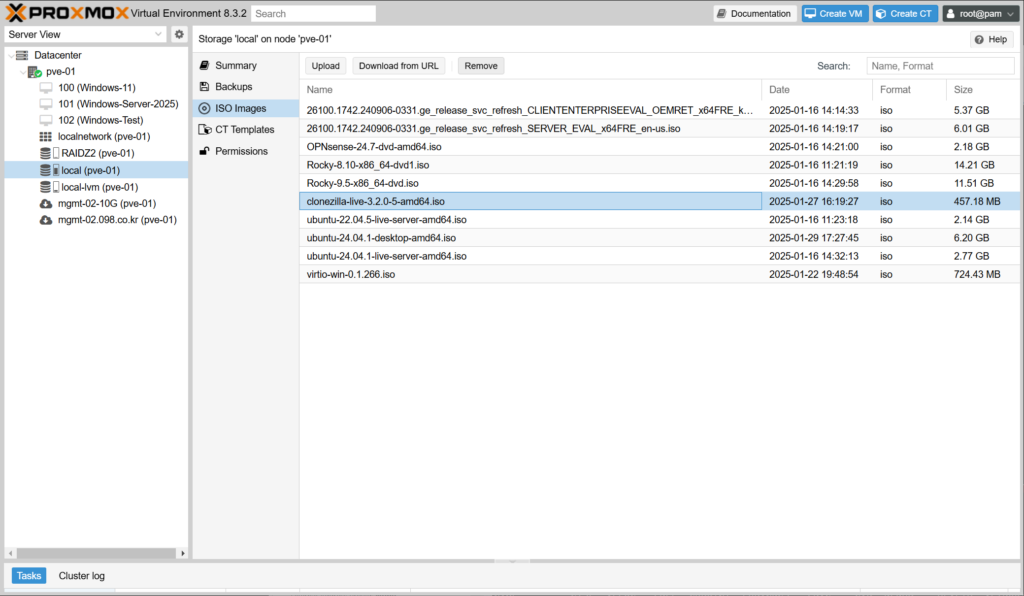Click the Name, Format search field
The image size is (1024, 596).
939,66
